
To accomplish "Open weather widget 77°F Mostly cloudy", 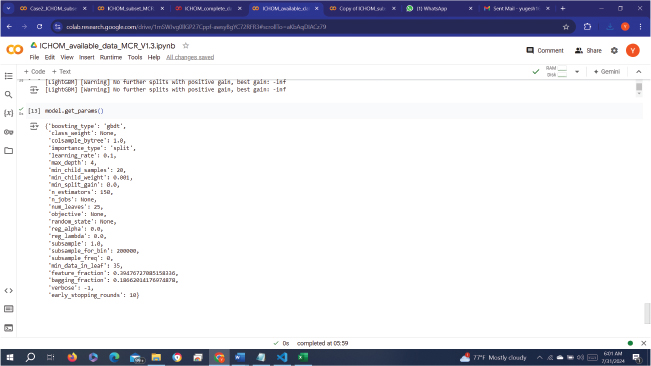I will pyautogui.click(x=493, y=357).
